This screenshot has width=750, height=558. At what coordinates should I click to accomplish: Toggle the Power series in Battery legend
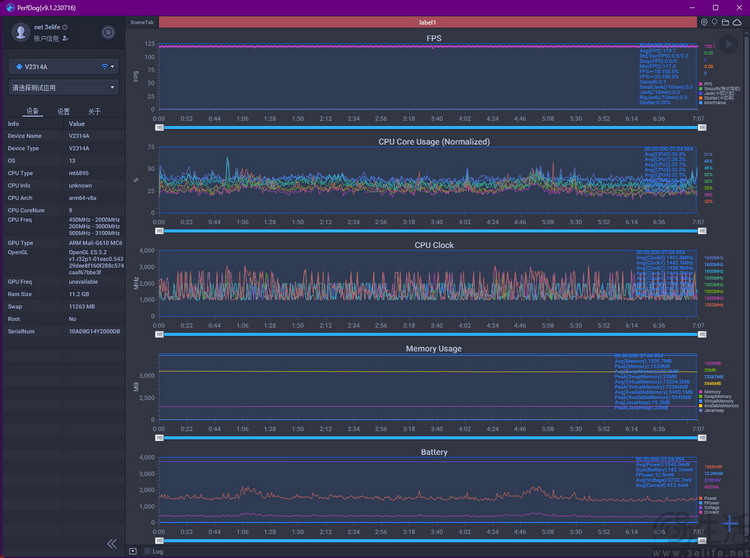click(708, 498)
